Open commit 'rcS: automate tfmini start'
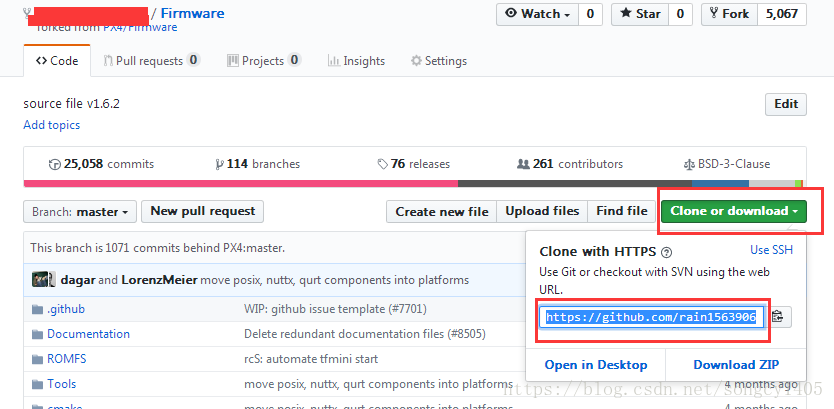Viewport: 834px width, 409px height. [x=311, y=359]
